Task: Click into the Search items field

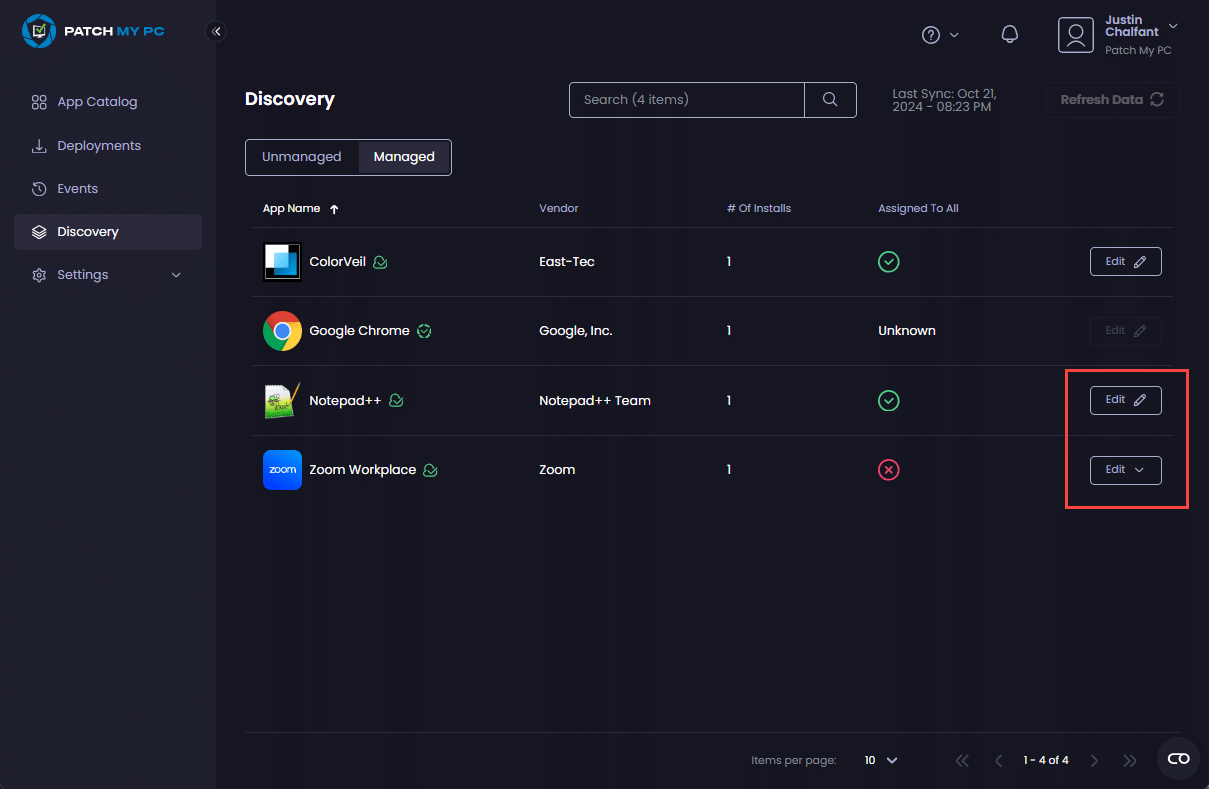Action: tap(686, 100)
